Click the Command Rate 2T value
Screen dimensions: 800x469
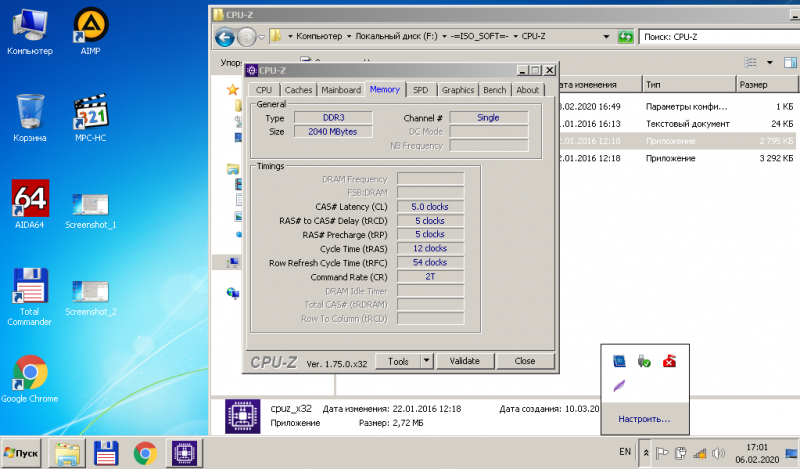(430, 277)
